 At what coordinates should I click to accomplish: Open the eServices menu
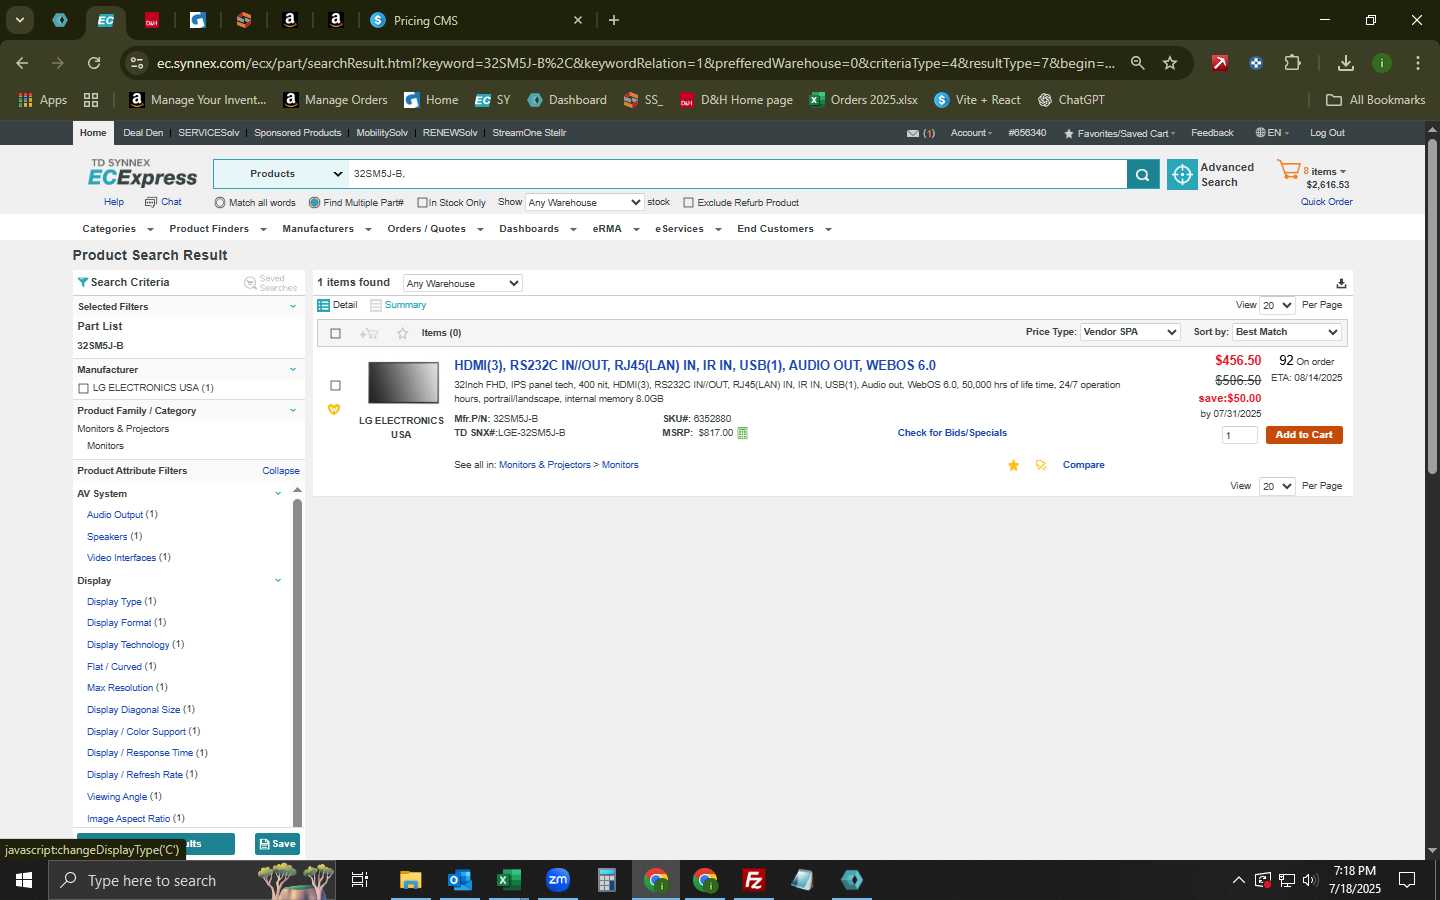[x=688, y=229]
